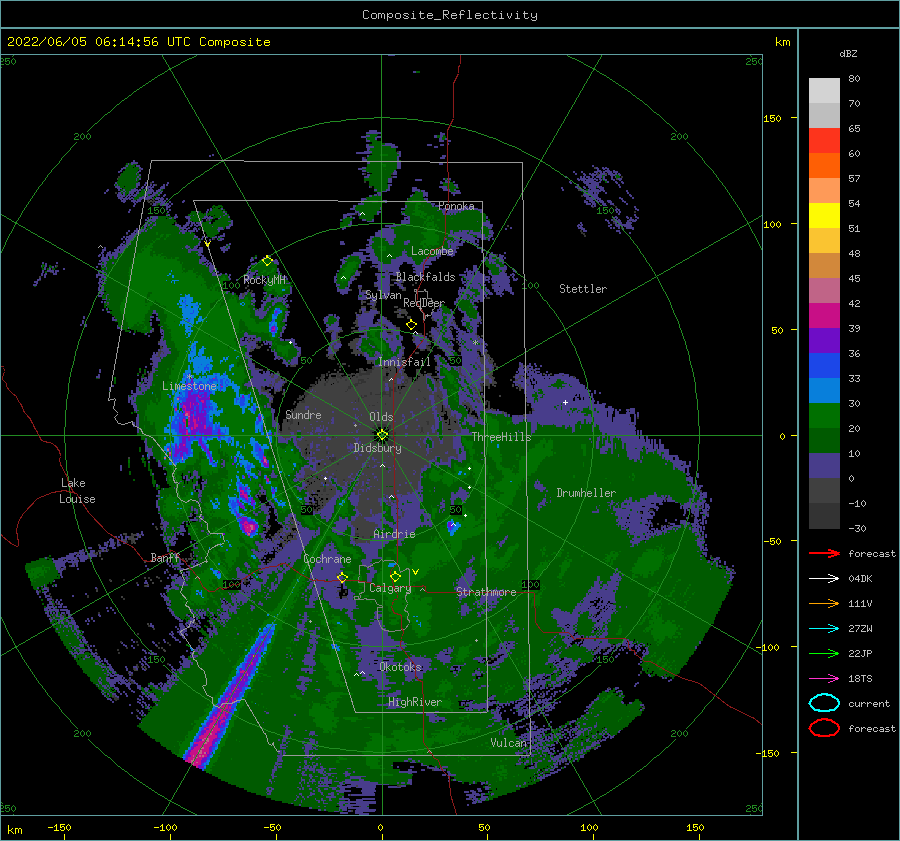Click the slate-purple 0-10 dBZ swatch

pyautogui.click(x=824, y=466)
